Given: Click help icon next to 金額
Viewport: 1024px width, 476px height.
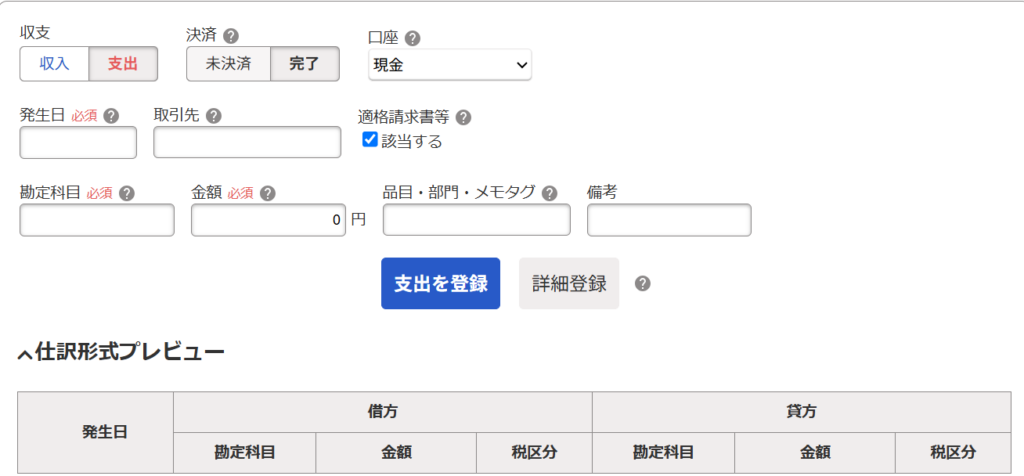Looking at the screenshot, I should 267,193.
